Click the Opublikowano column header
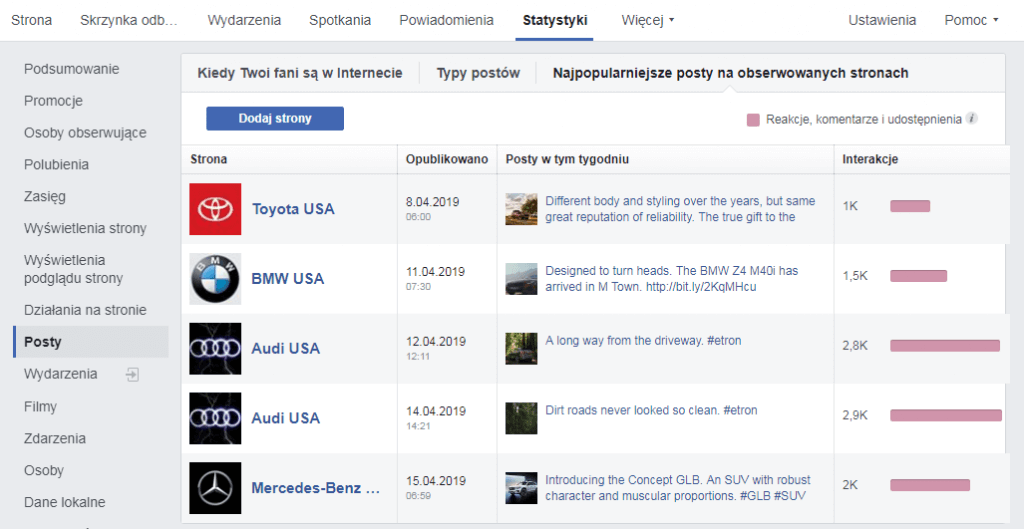The width and height of the screenshot is (1024, 529). (x=447, y=159)
